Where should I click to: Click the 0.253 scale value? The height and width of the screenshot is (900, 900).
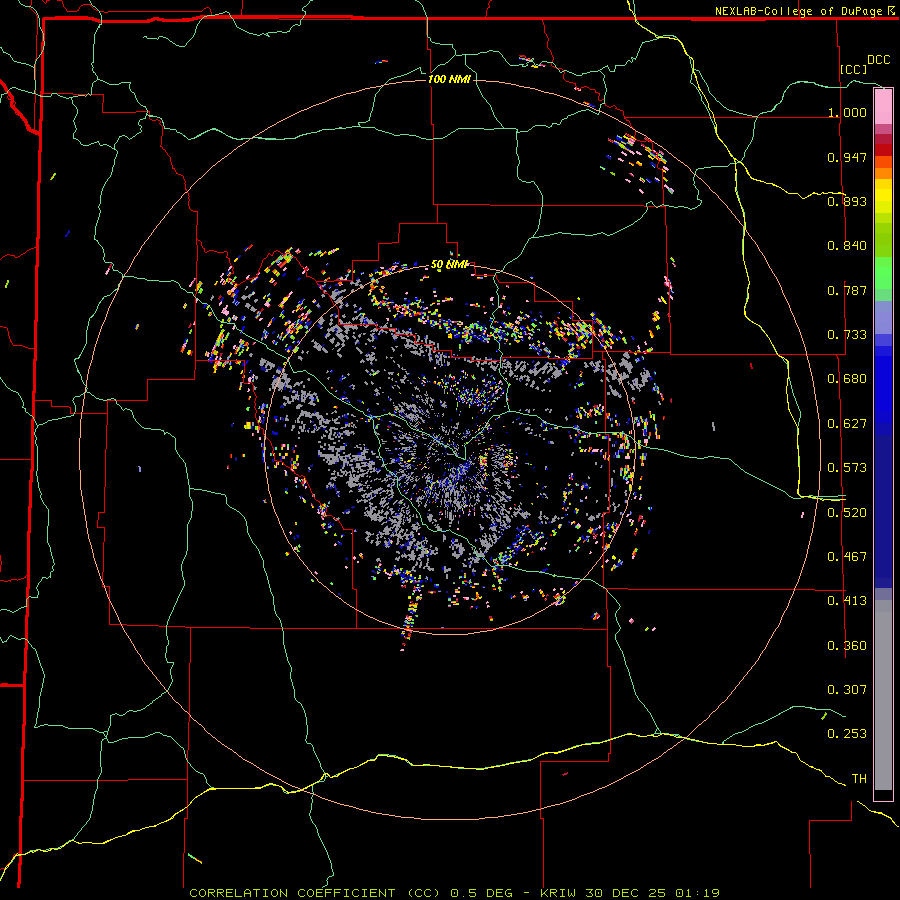pyautogui.click(x=847, y=734)
